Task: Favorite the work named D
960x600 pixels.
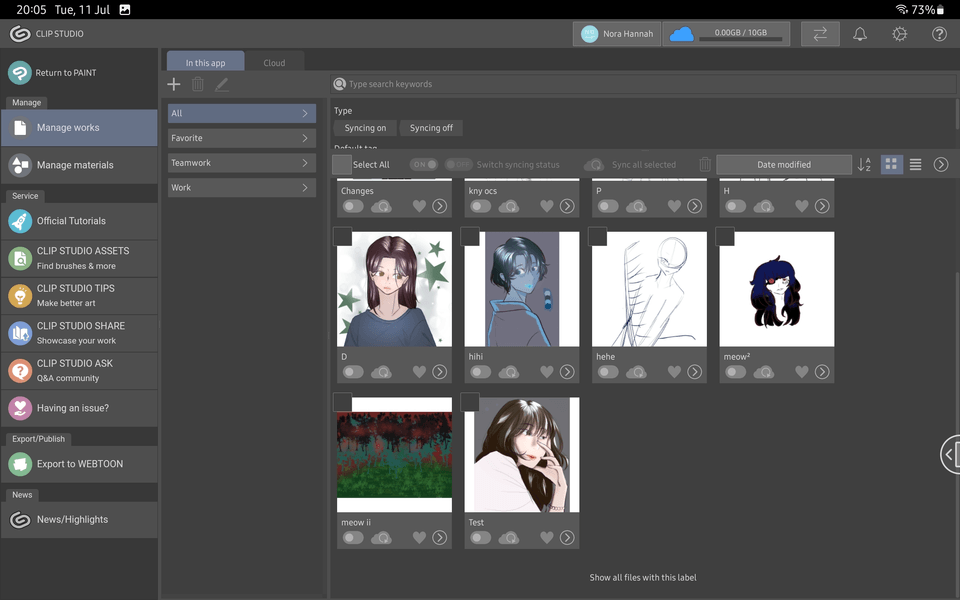Action: click(419, 372)
